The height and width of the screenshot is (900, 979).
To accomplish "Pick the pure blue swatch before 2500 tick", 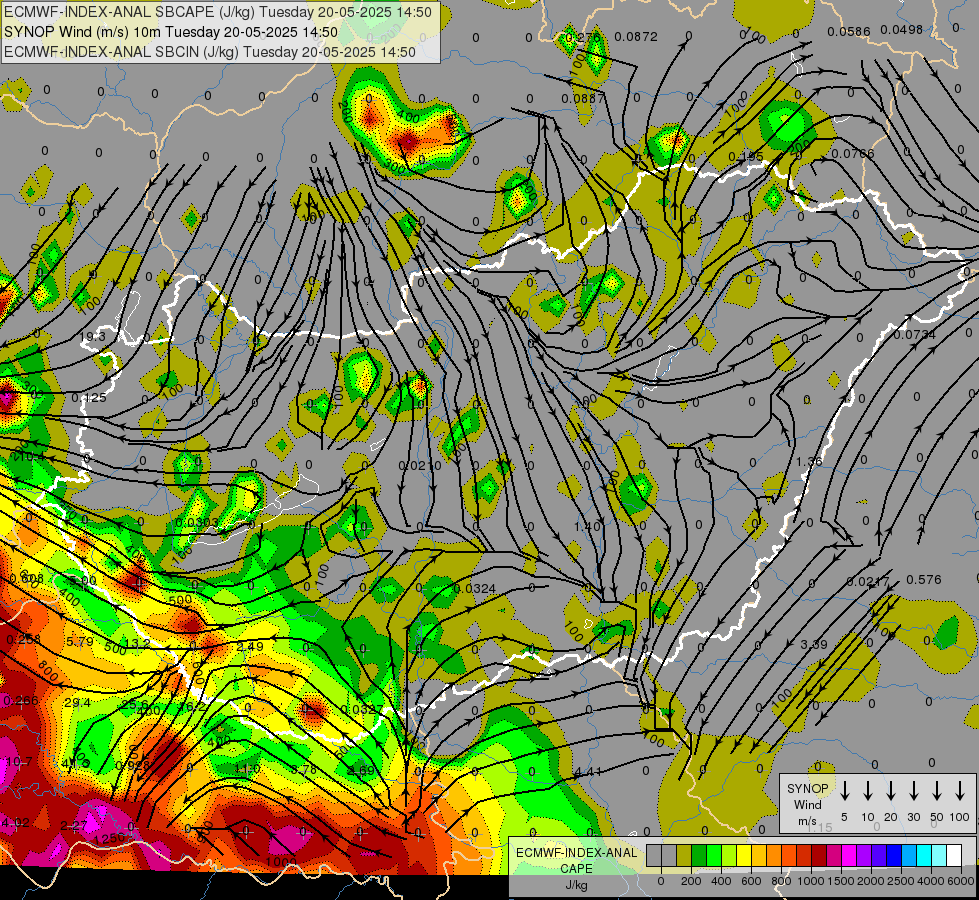I will click(894, 855).
